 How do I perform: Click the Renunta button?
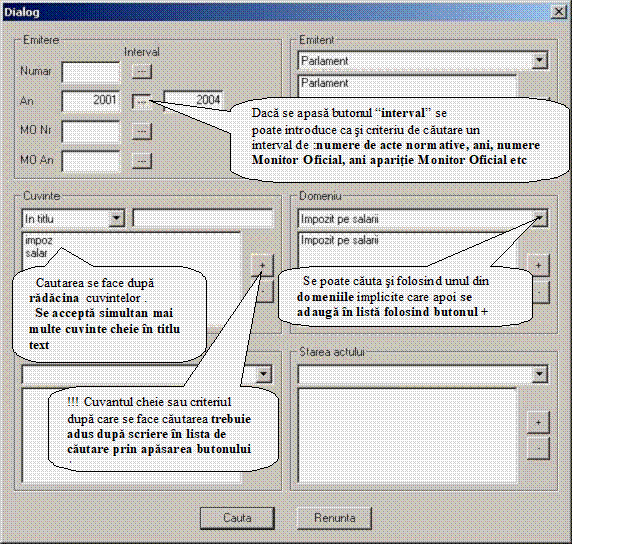(x=335, y=518)
